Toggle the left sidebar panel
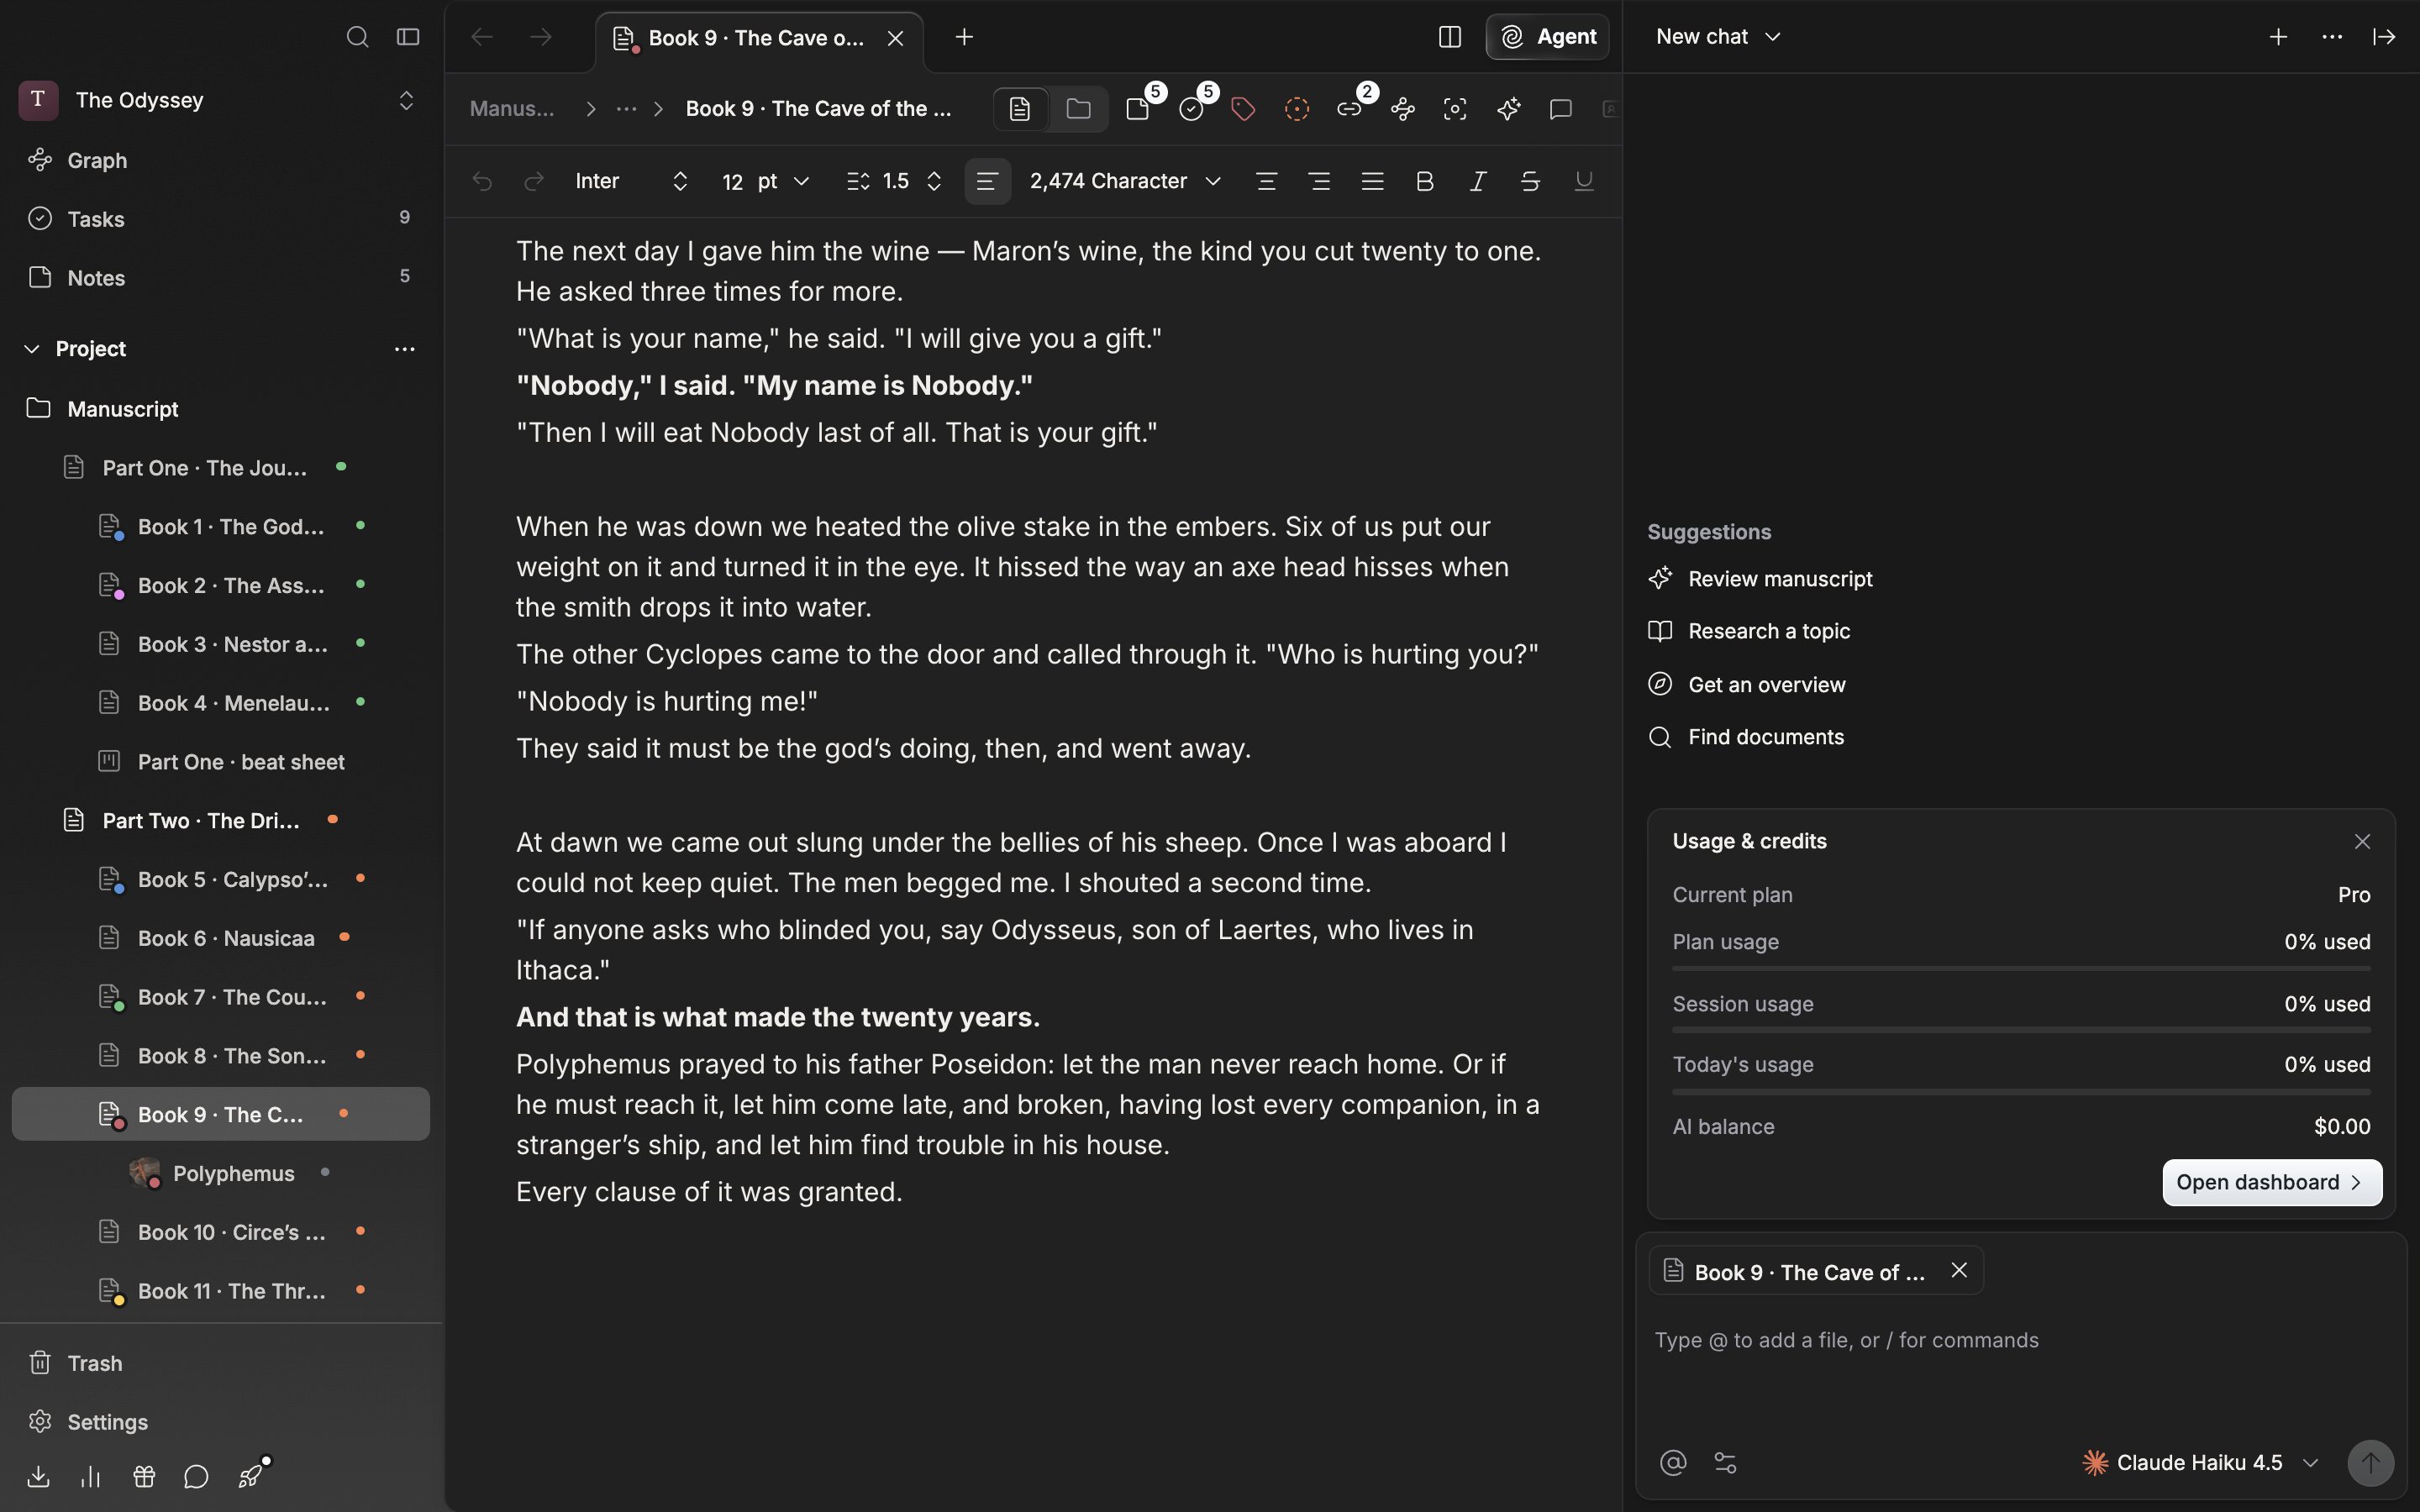This screenshot has width=2420, height=1512. tap(408, 37)
